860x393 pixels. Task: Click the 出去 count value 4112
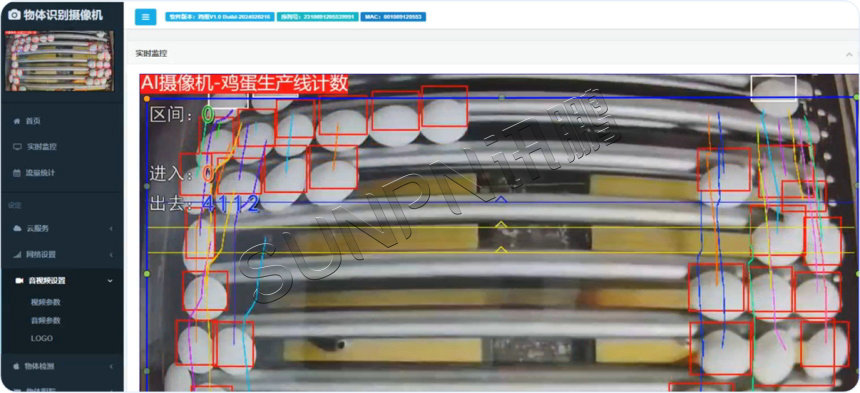230,204
